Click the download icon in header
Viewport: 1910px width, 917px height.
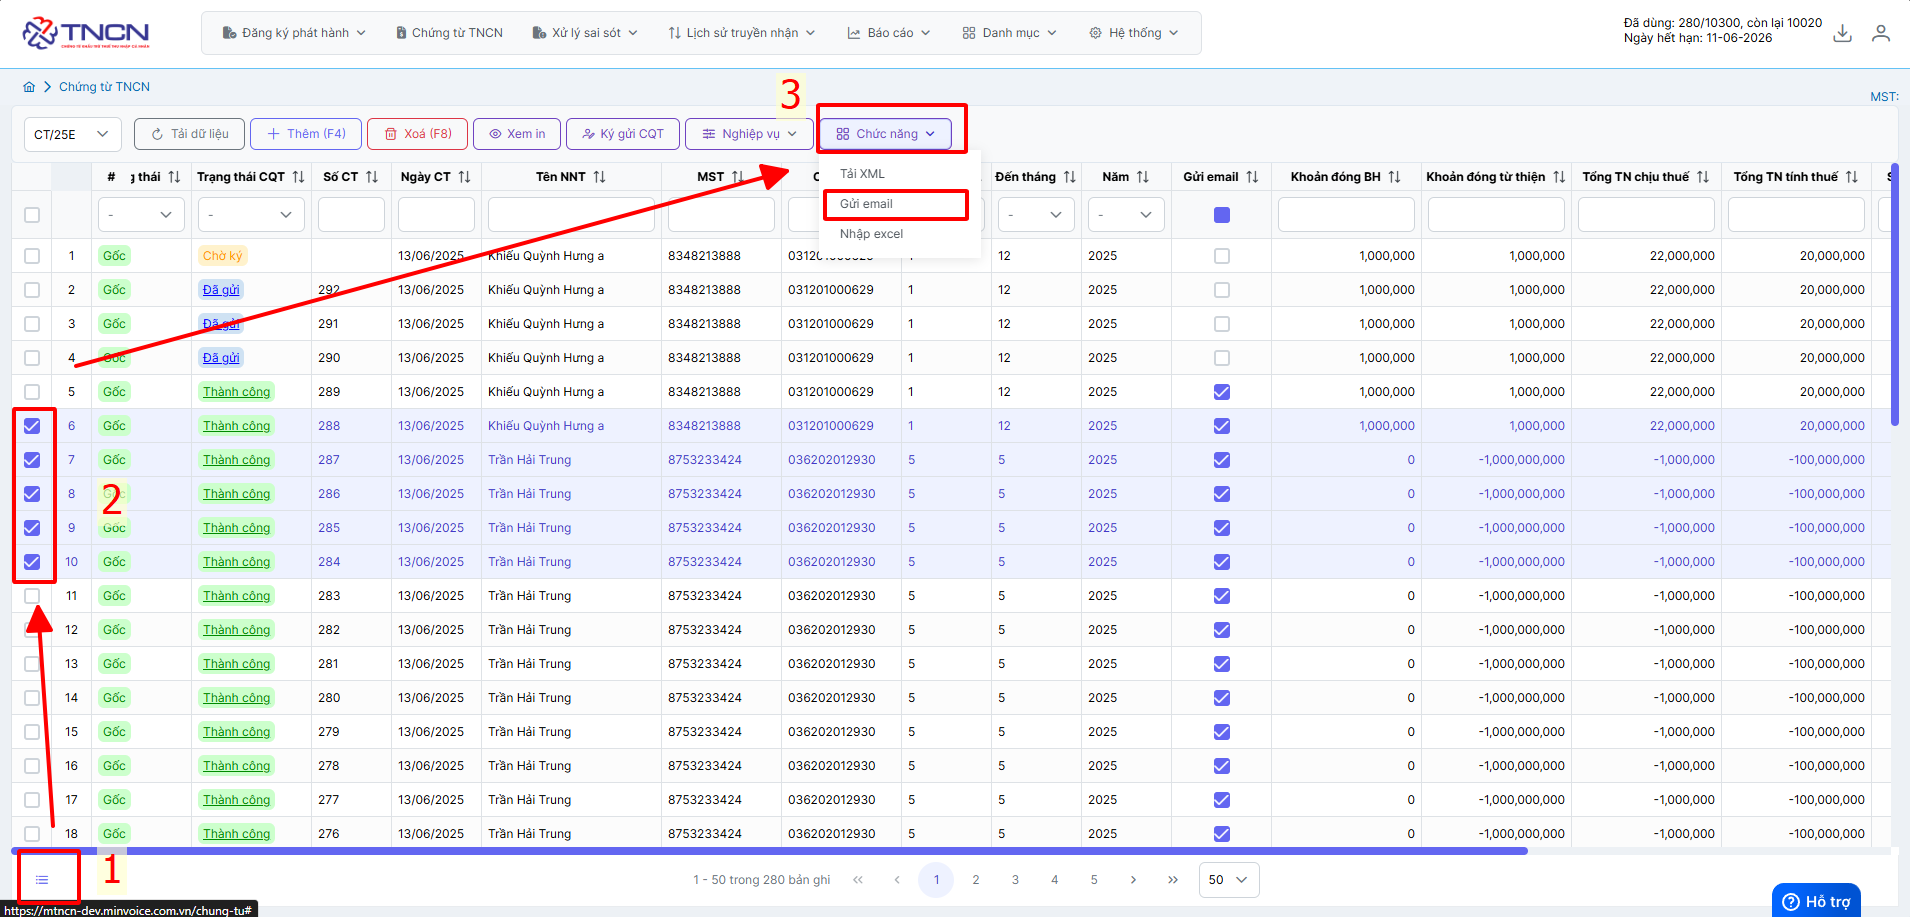[x=1842, y=33]
